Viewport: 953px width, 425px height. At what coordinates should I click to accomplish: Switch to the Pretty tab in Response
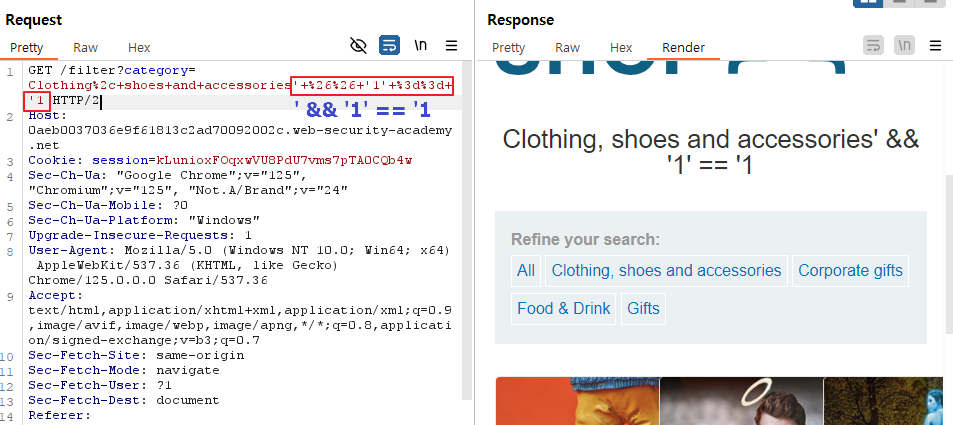click(508, 47)
